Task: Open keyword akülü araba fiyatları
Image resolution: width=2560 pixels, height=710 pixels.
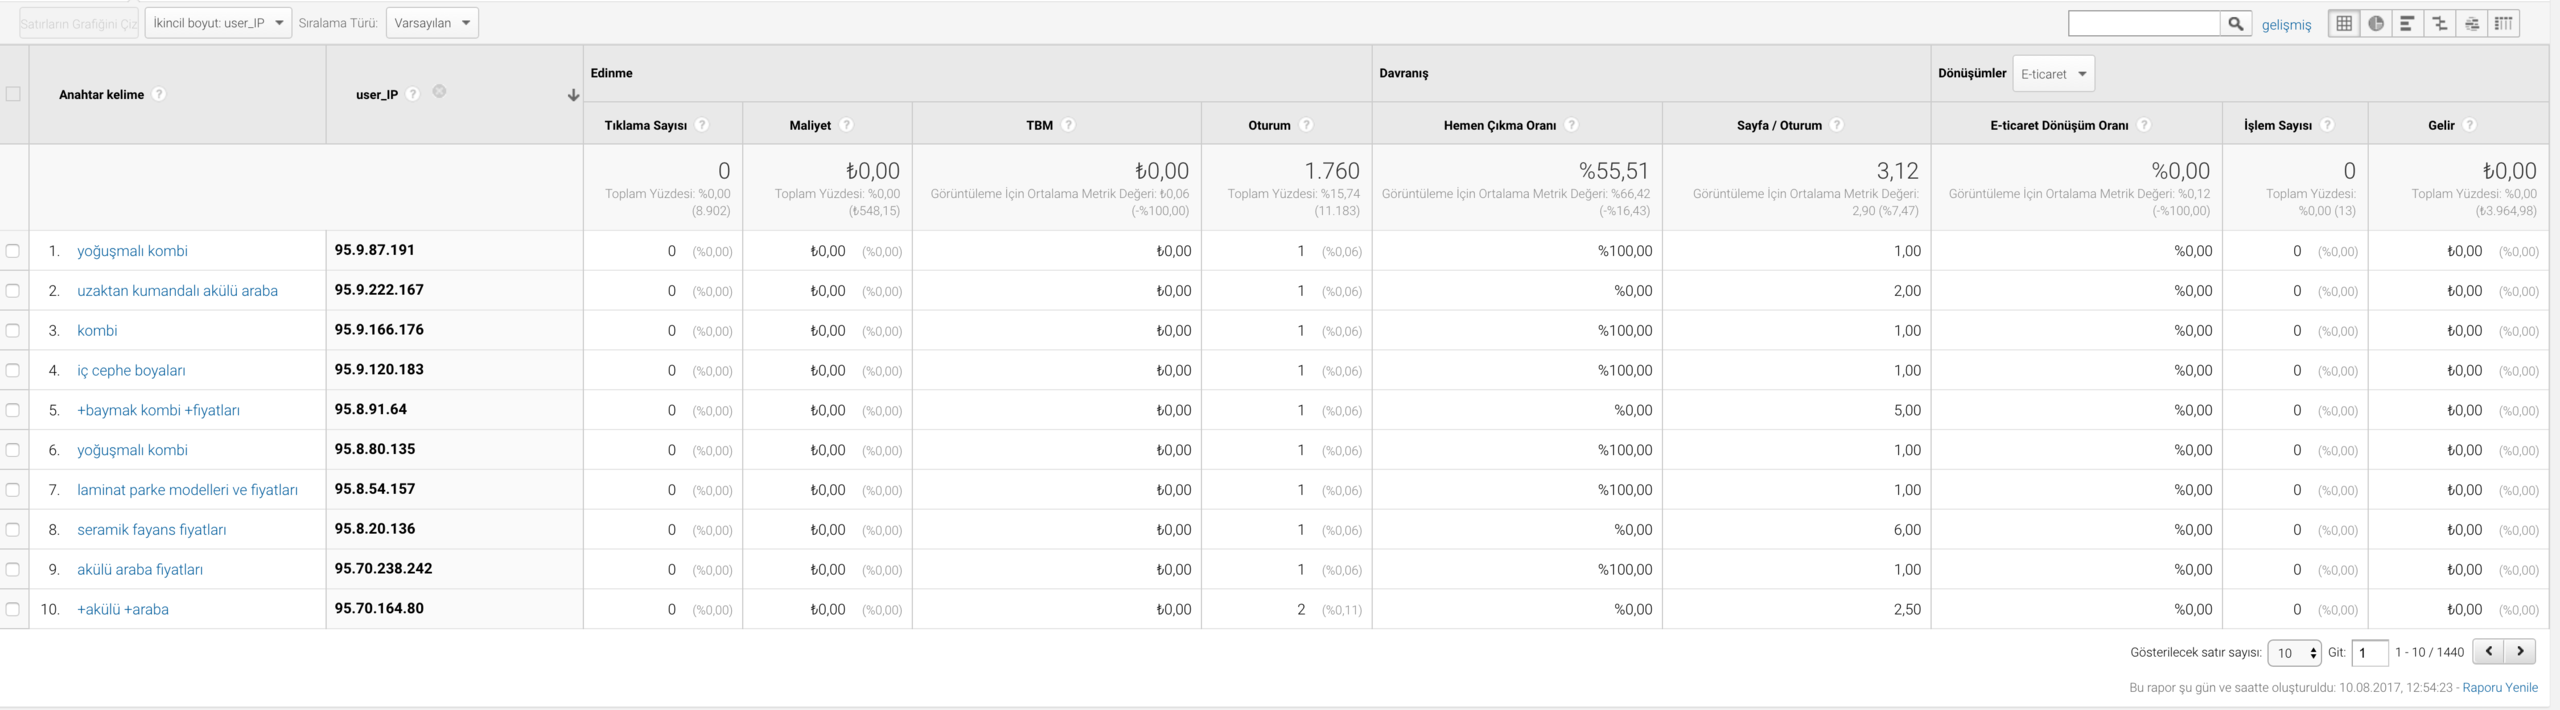Action: tap(140, 569)
